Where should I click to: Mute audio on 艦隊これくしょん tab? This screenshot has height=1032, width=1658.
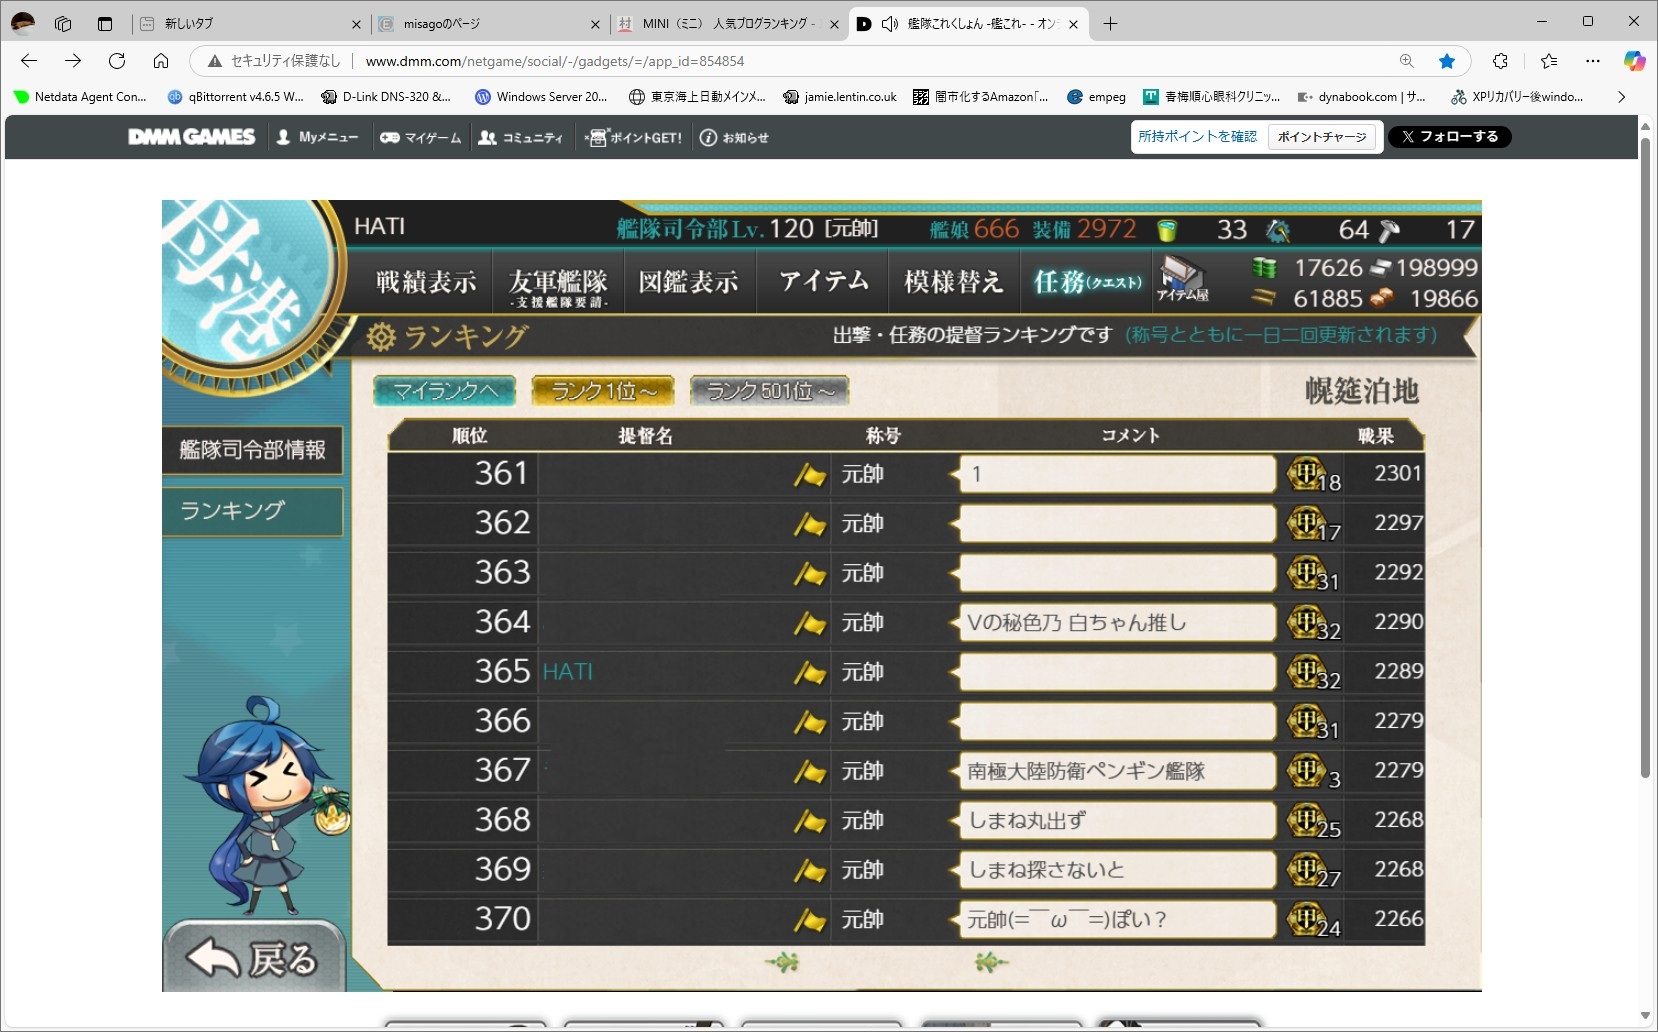889,23
